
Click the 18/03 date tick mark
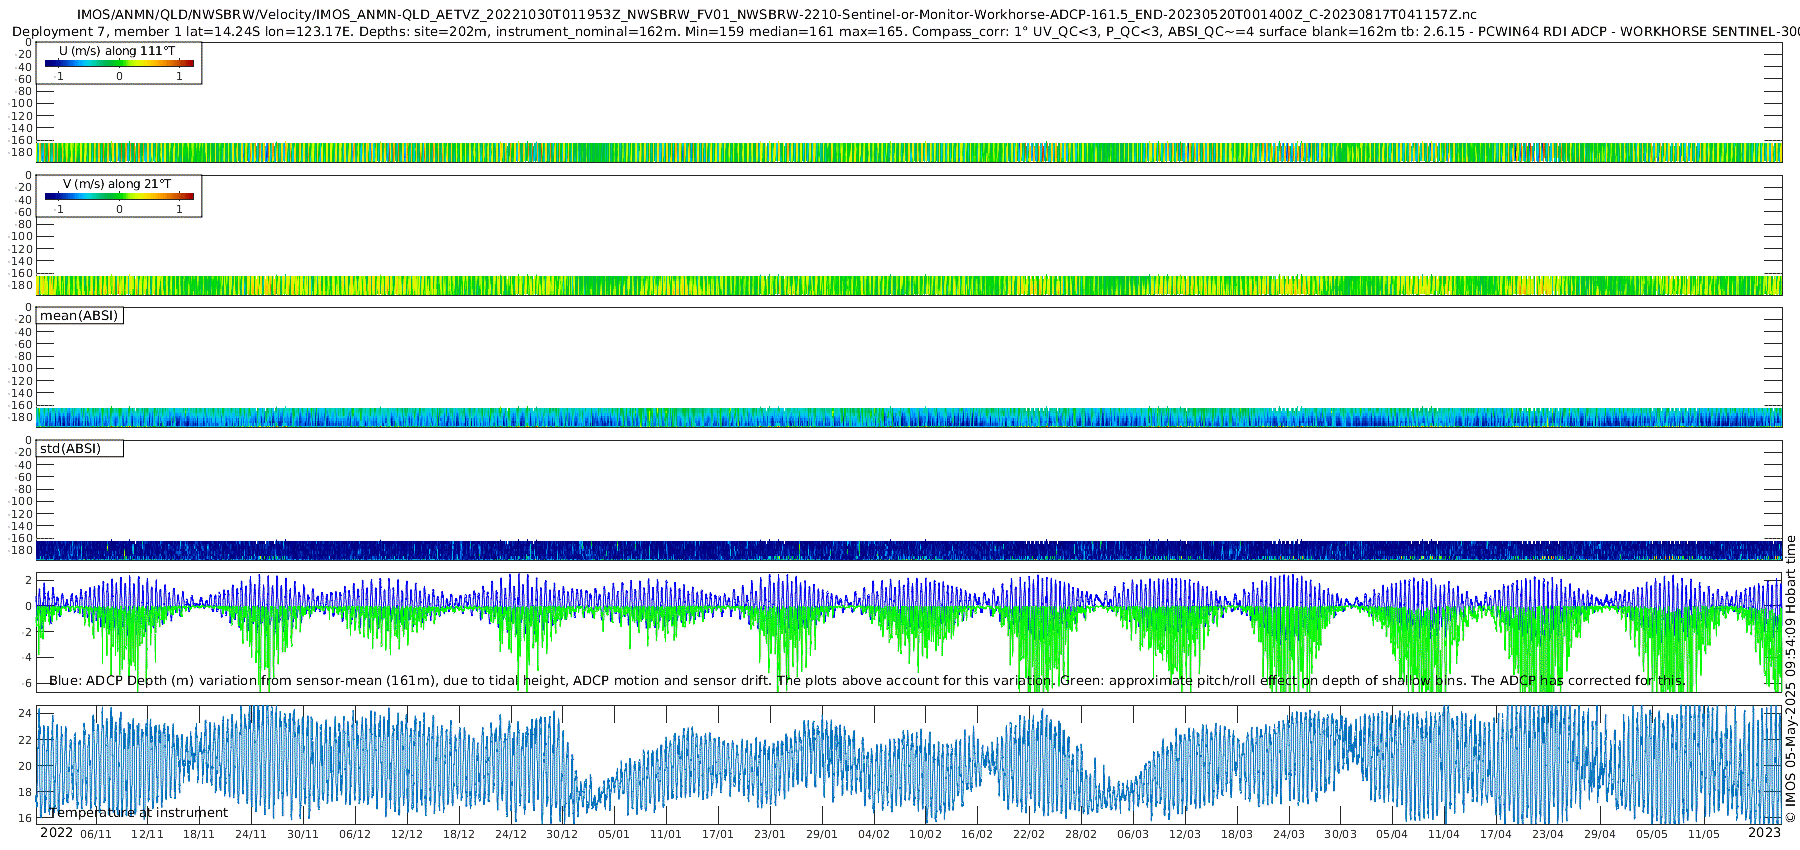1237,834
